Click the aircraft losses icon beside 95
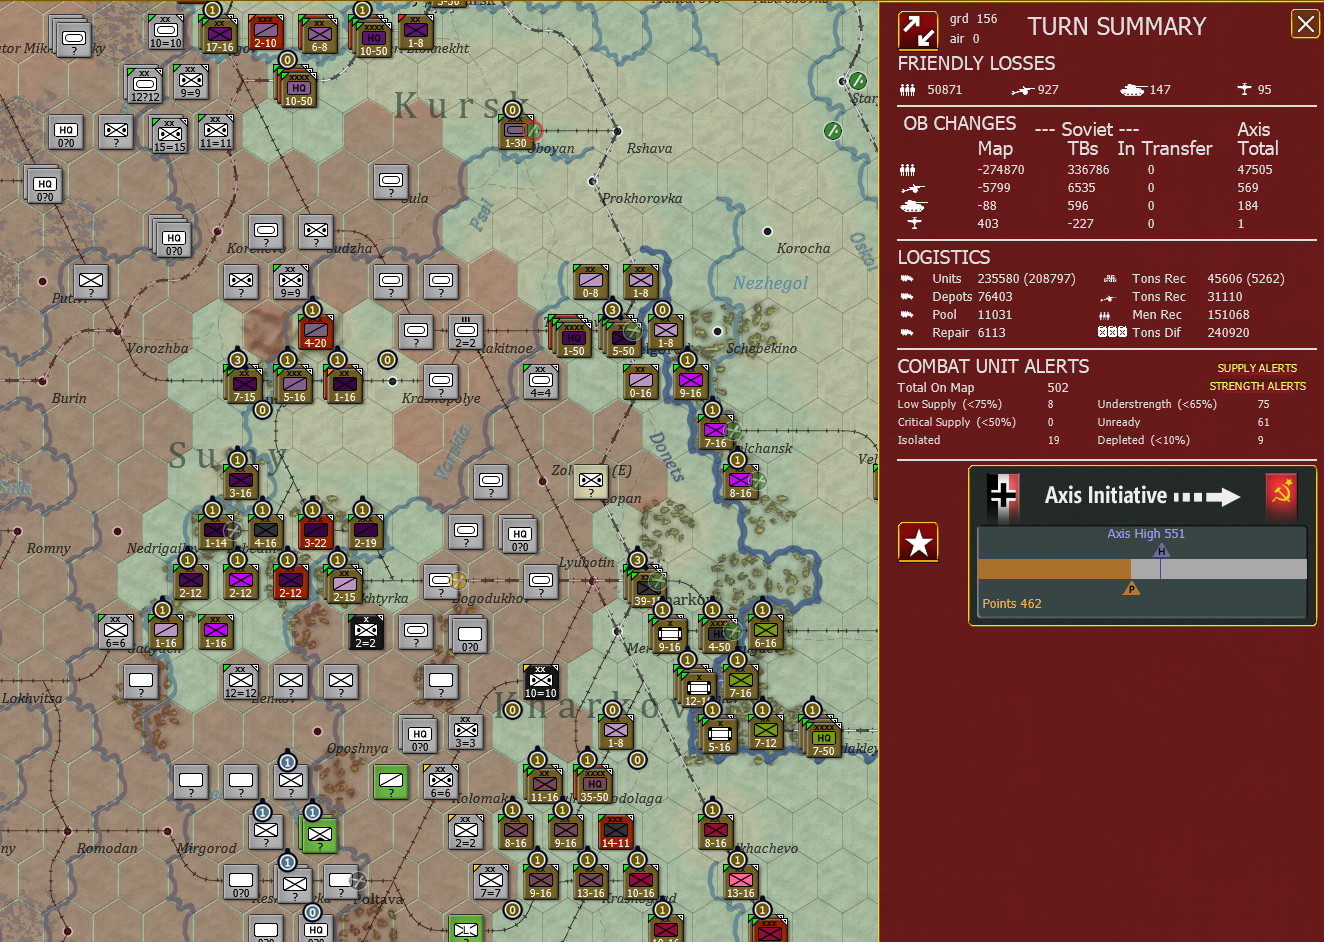This screenshot has width=1324, height=942. tap(1244, 89)
